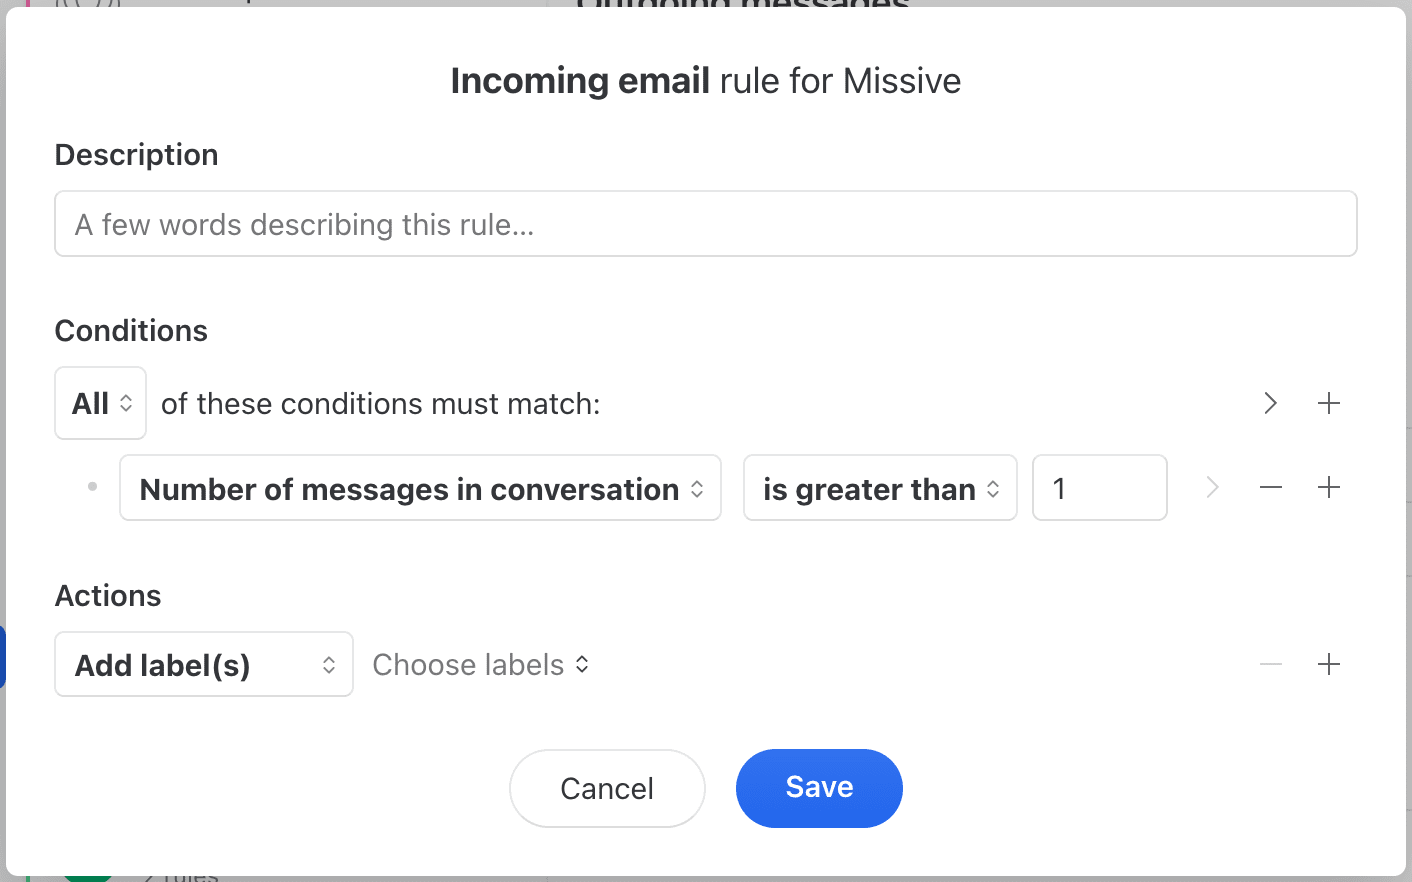The image size is (1412, 882).
Task: Click the partially hidden 'rules' text below dialog
Action: (190, 878)
